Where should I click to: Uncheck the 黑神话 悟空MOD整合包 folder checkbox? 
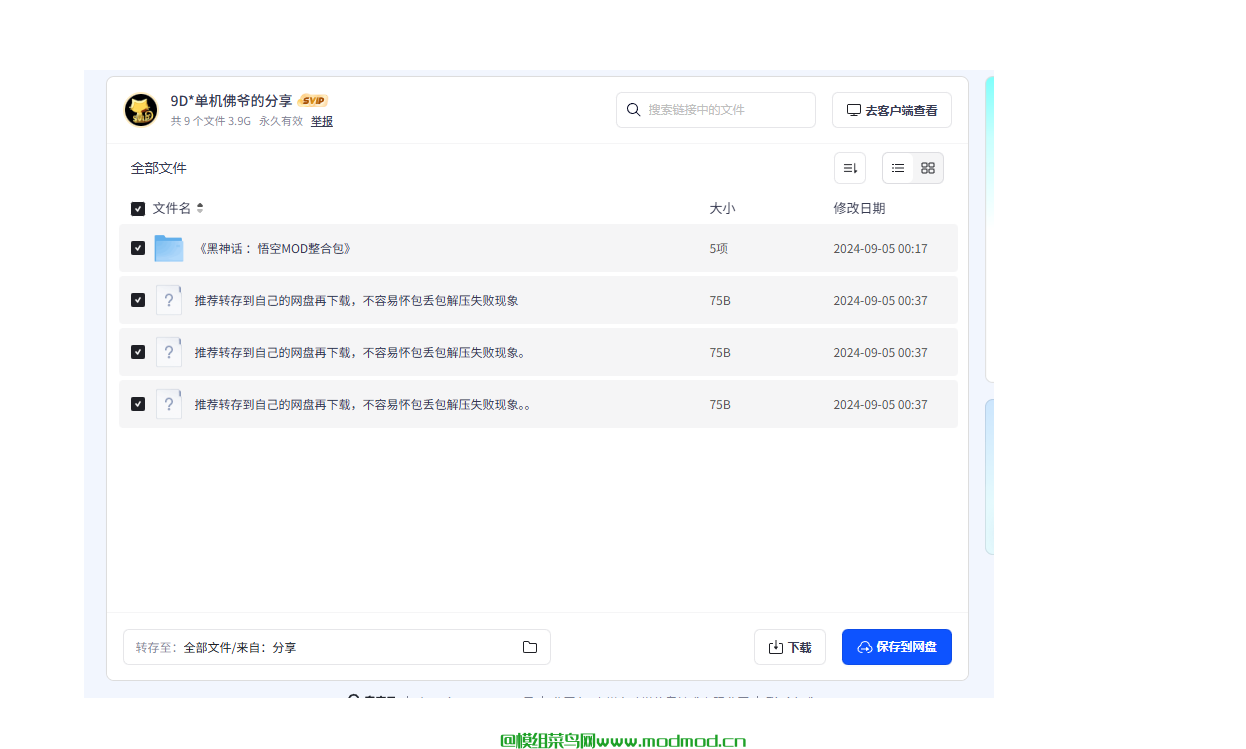point(138,248)
